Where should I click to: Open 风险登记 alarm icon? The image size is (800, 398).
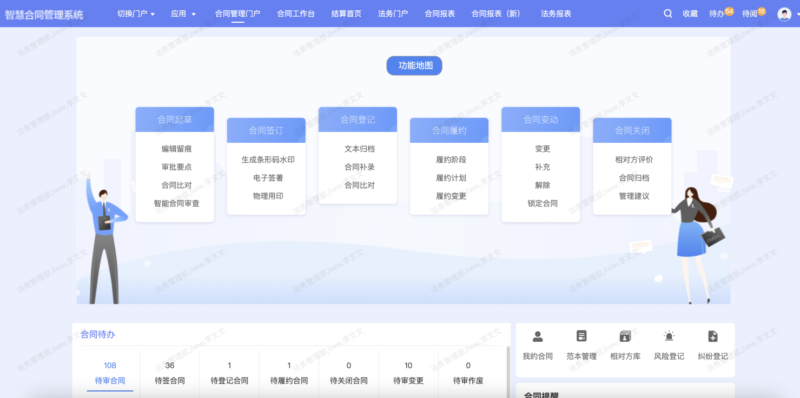click(669, 336)
